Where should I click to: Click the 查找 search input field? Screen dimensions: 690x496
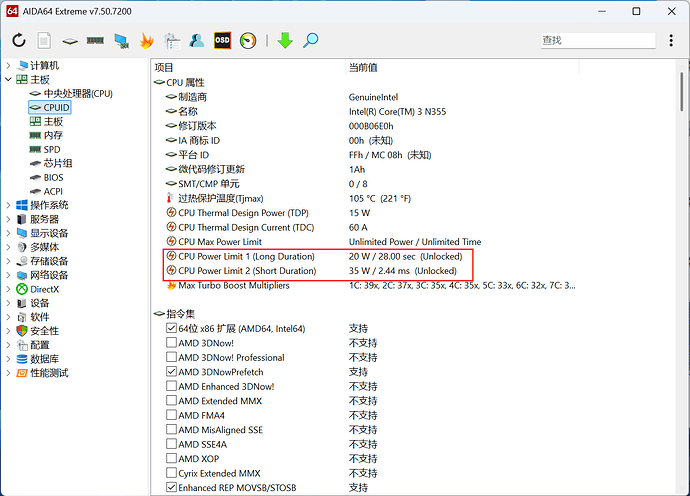point(595,41)
